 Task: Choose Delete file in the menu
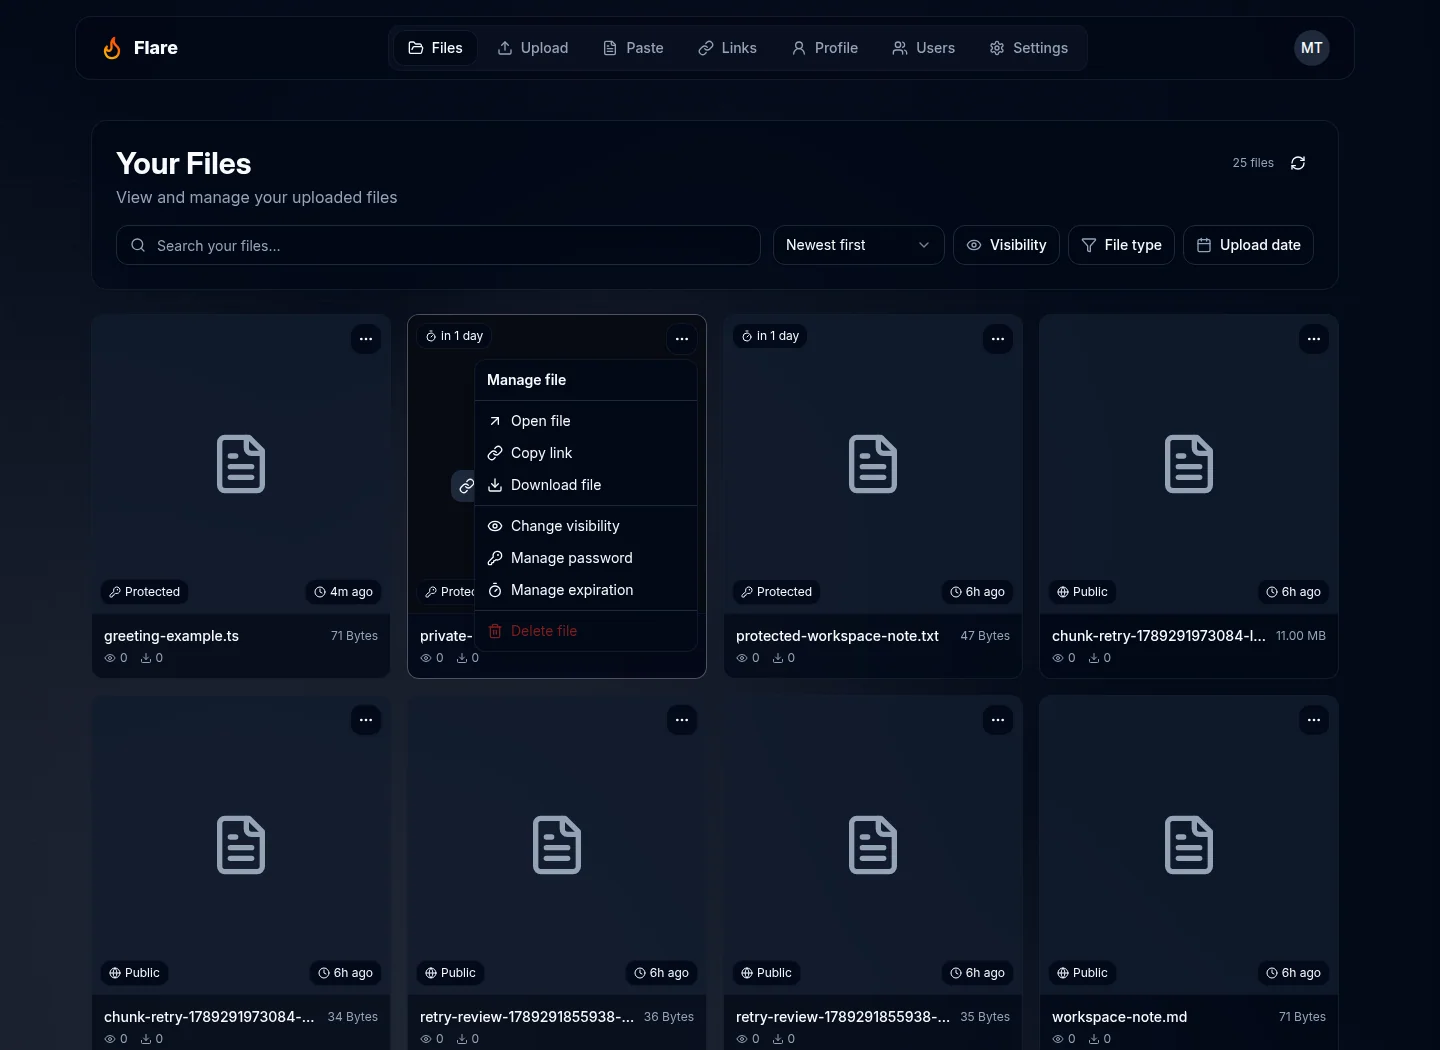click(586, 631)
